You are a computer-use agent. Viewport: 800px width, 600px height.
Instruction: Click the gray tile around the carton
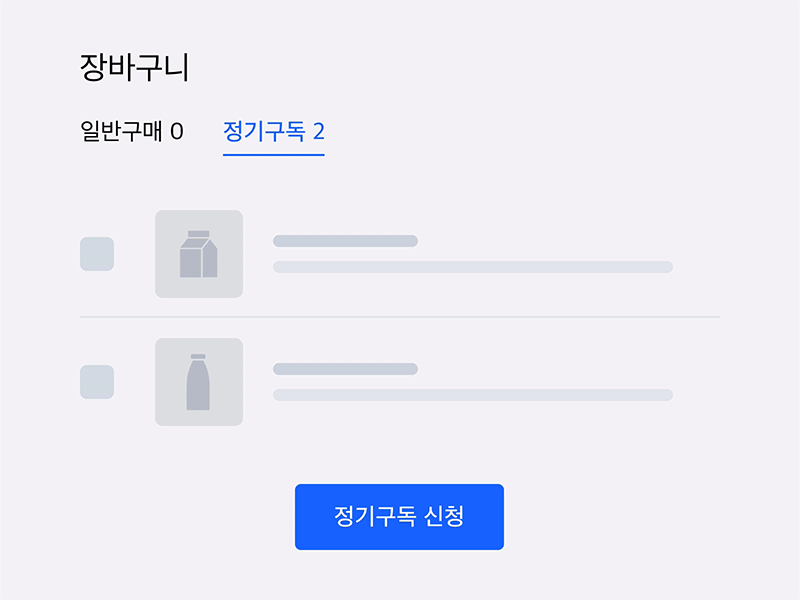pyautogui.click(x=199, y=254)
